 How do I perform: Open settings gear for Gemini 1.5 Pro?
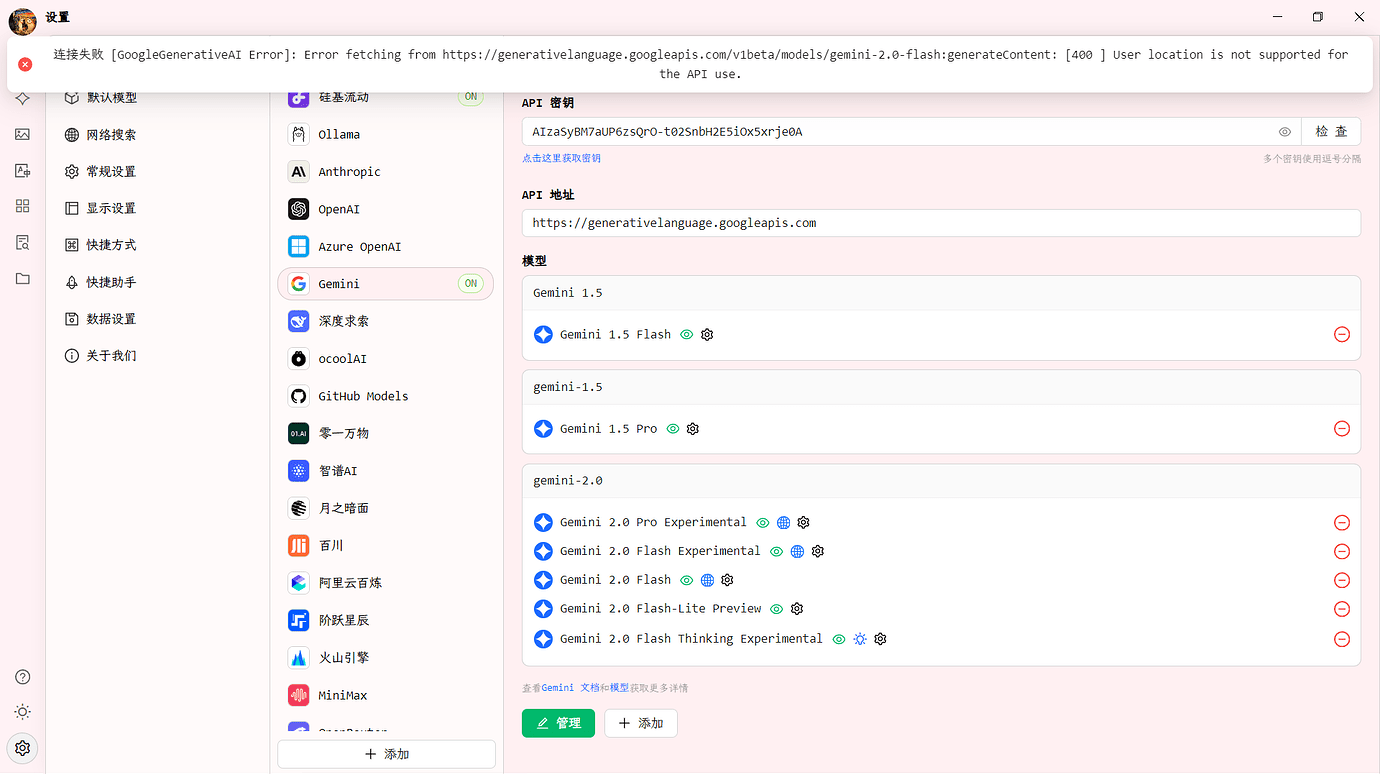coord(693,429)
